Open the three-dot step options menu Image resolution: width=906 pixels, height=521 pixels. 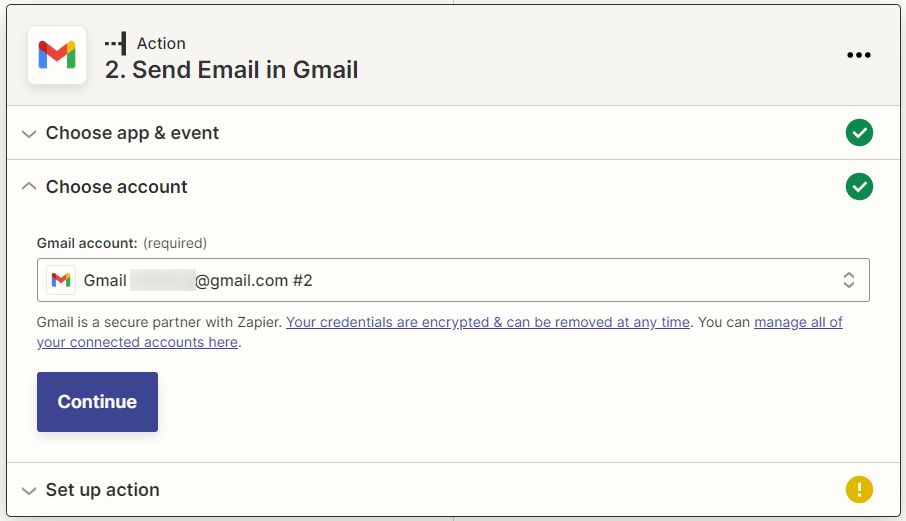tap(858, 56)
